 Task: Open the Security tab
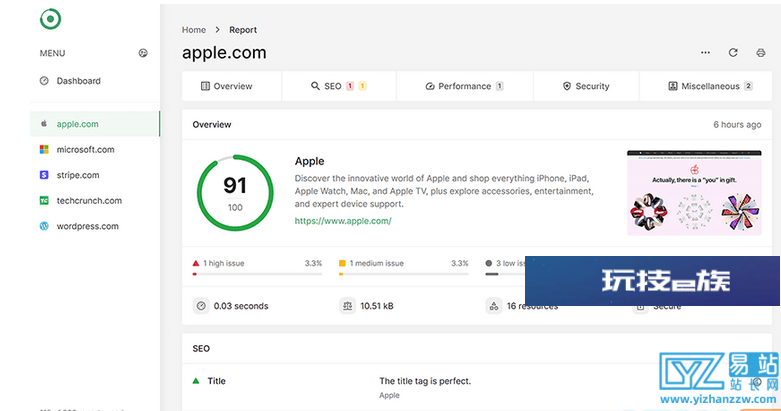point(586,86)
